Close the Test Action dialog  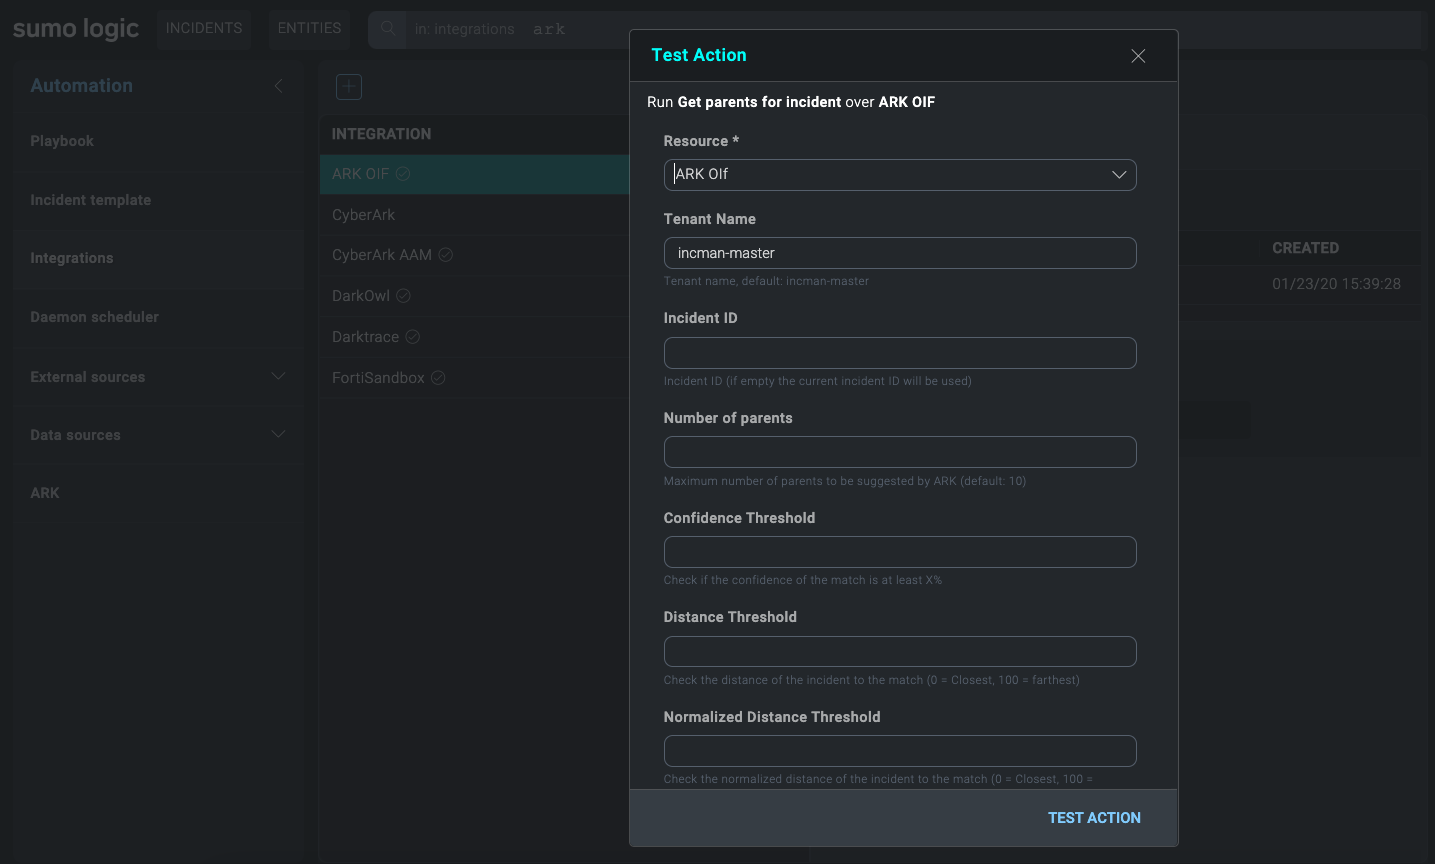click(x=1138, y=56)
